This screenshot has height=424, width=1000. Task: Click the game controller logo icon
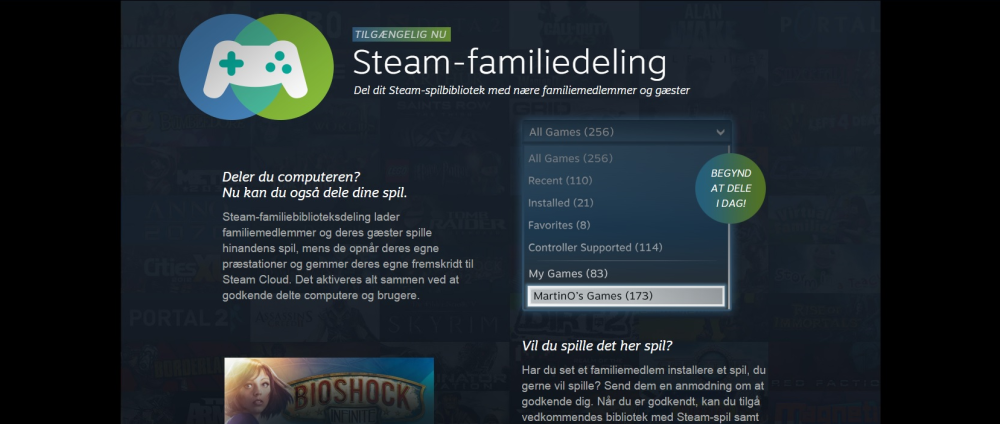point(256,67)
